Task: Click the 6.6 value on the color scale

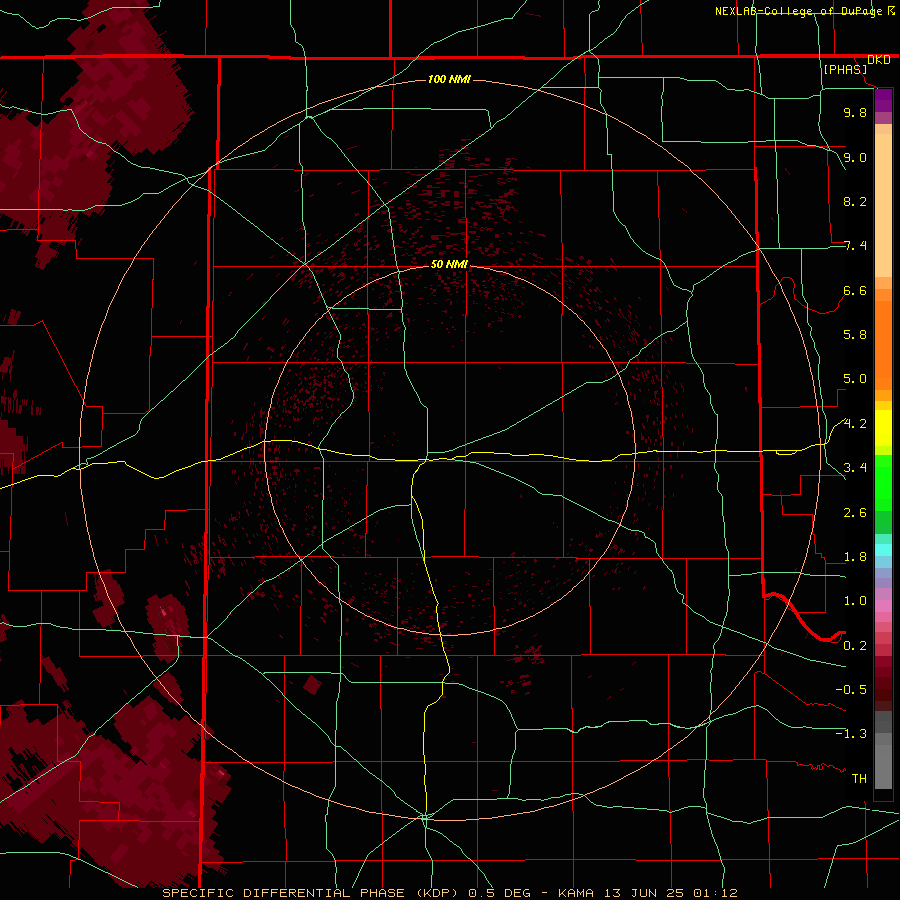Action: coord(855,290)
